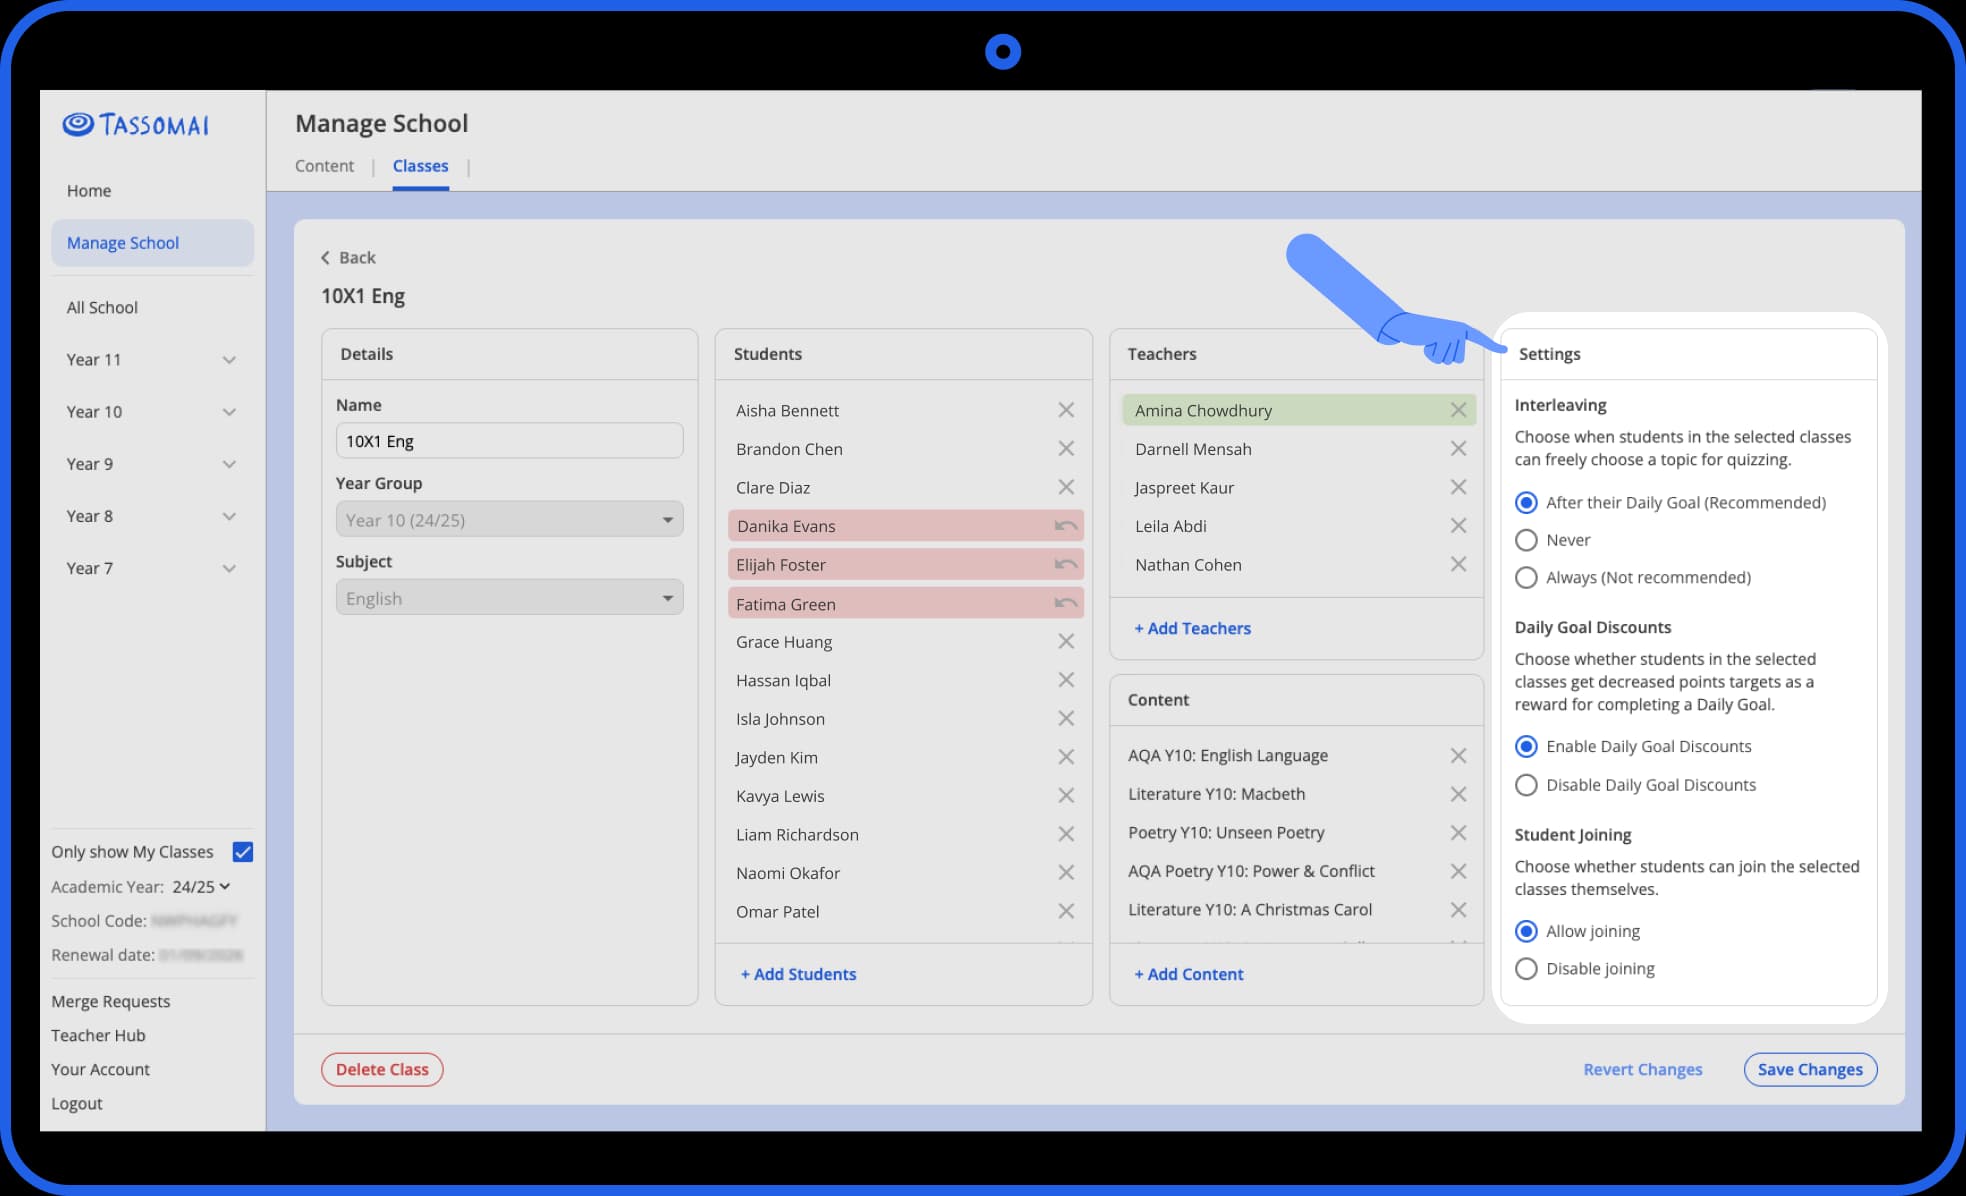1966x1196 pixels.
Task: Toggle Only show My Classes checkbox
Action: click(242, 852)
